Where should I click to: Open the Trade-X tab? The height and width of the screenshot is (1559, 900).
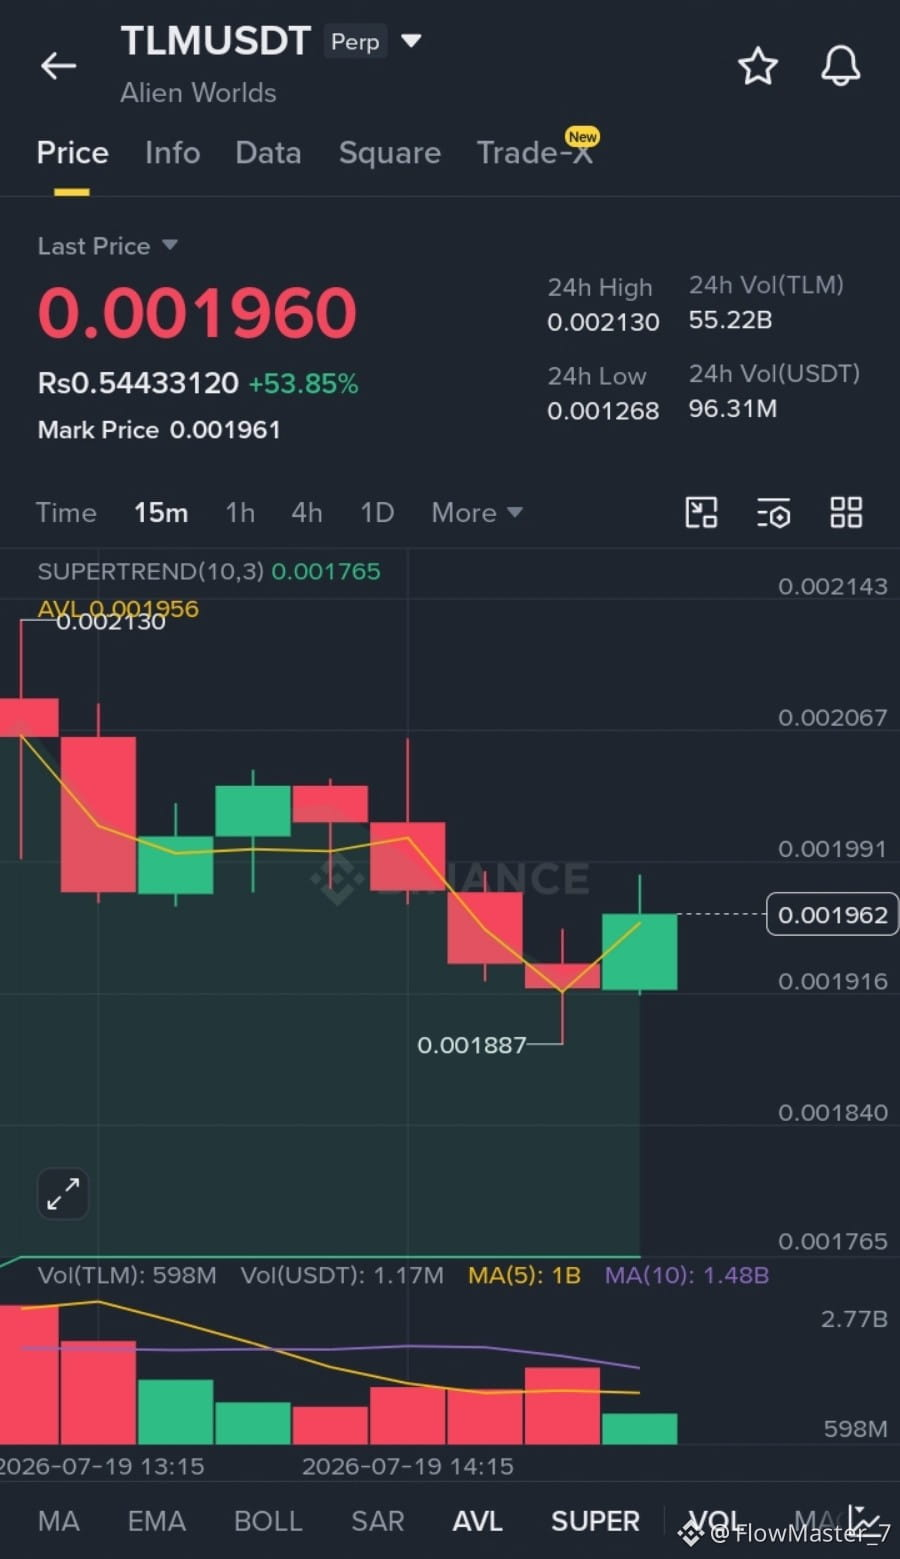point(535,152)
